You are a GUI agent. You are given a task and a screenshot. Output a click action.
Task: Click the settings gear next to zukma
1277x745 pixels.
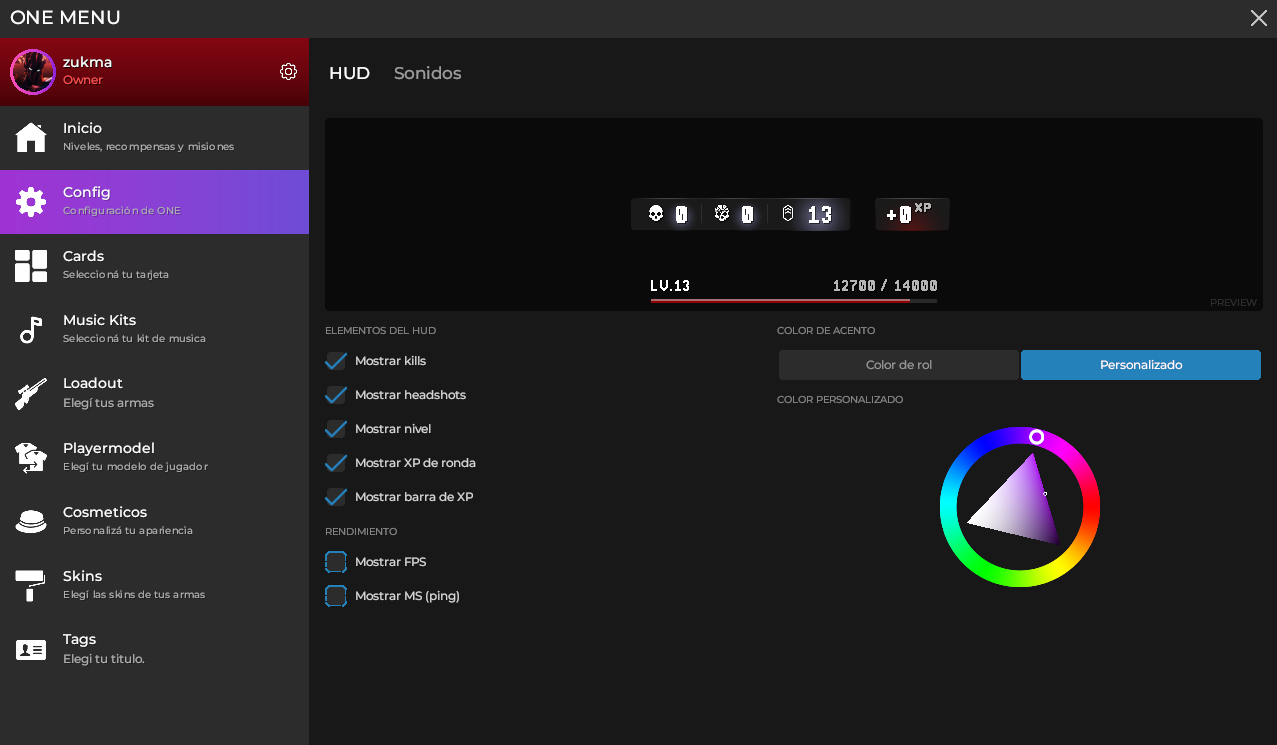pos(288,71)
